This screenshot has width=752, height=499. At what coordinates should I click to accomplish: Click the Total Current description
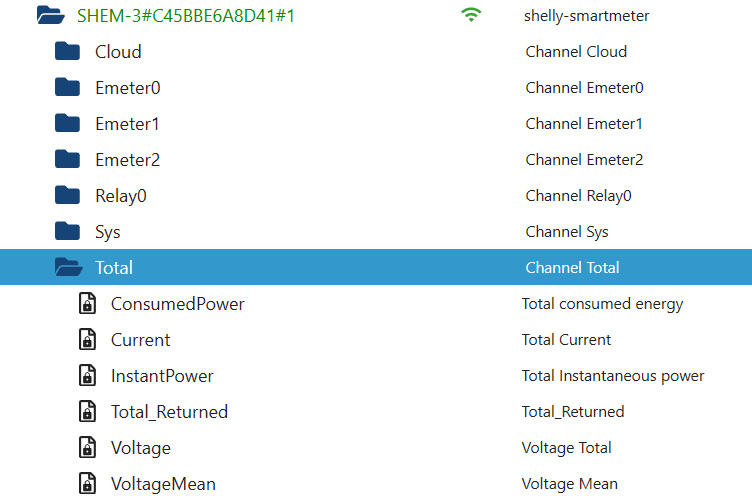point(566,340)
